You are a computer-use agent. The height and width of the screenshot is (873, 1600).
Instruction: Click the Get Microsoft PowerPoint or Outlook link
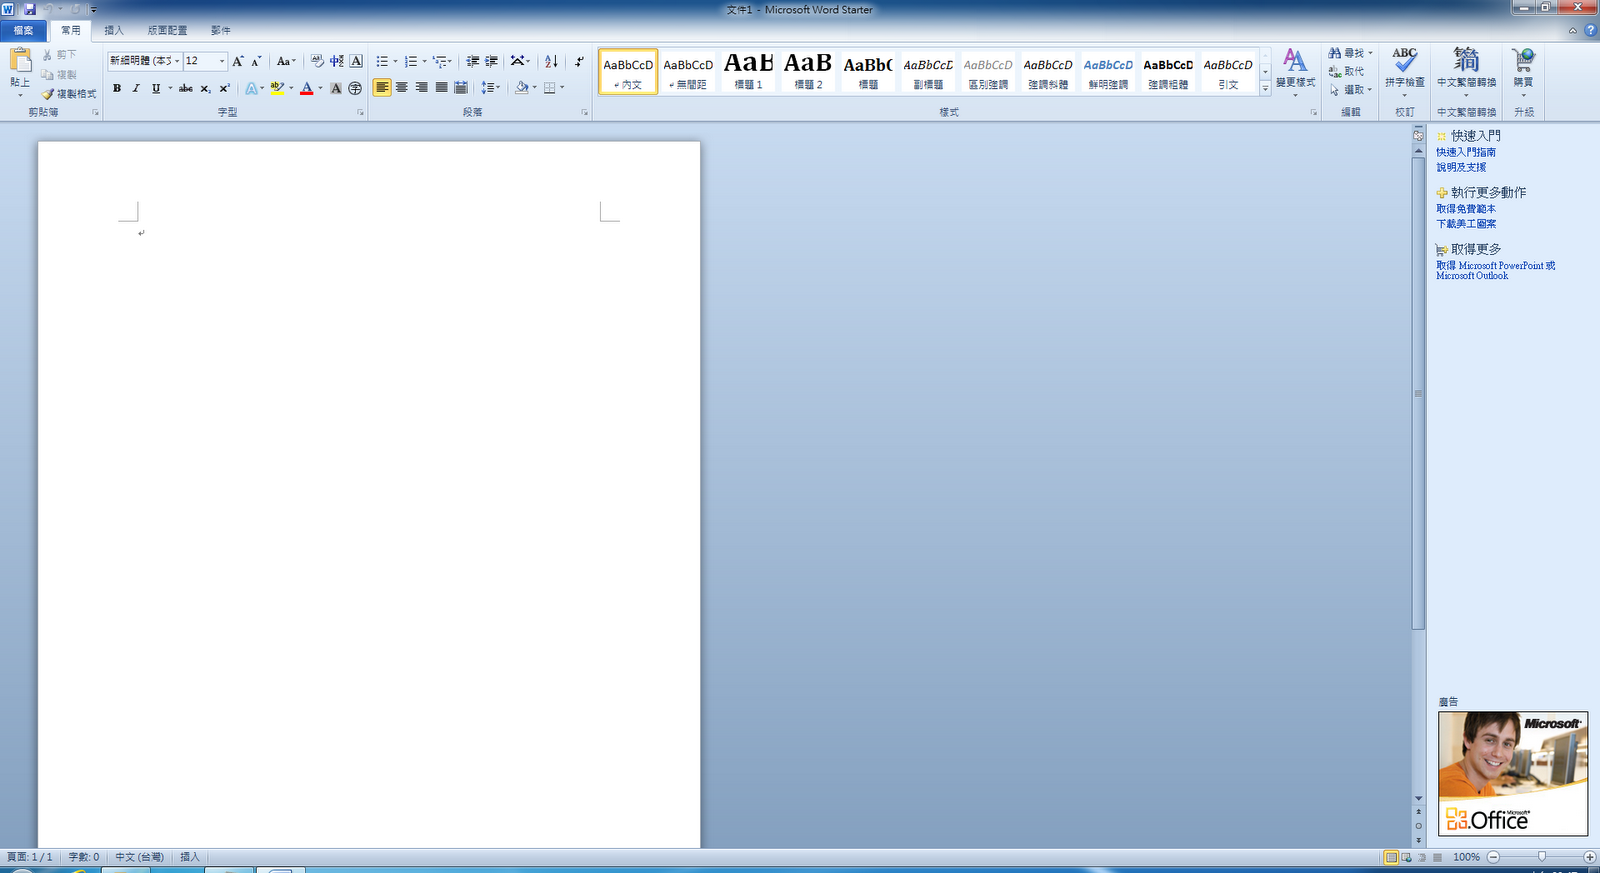(x=1496, y=271)
